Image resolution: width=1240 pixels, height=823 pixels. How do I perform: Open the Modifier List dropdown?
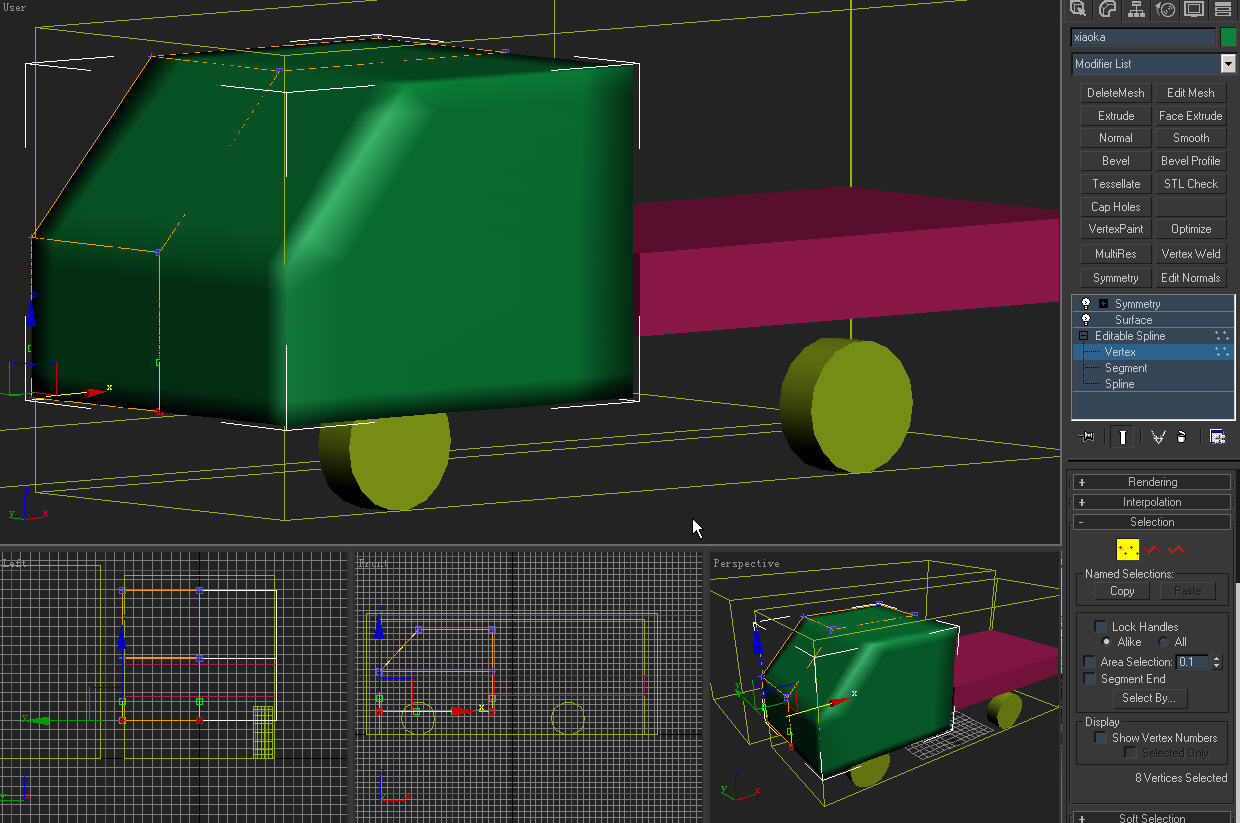(1228, 64)
